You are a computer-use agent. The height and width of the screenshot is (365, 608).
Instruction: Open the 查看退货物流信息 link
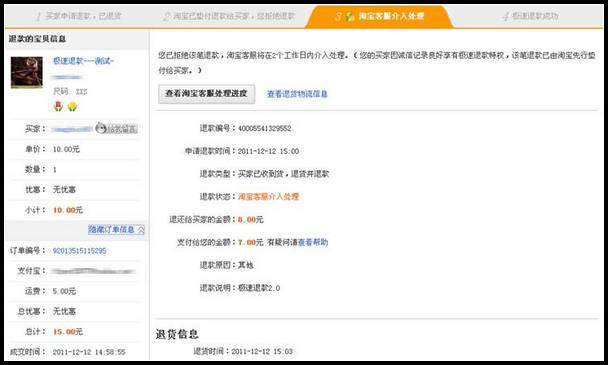(297, 94)
